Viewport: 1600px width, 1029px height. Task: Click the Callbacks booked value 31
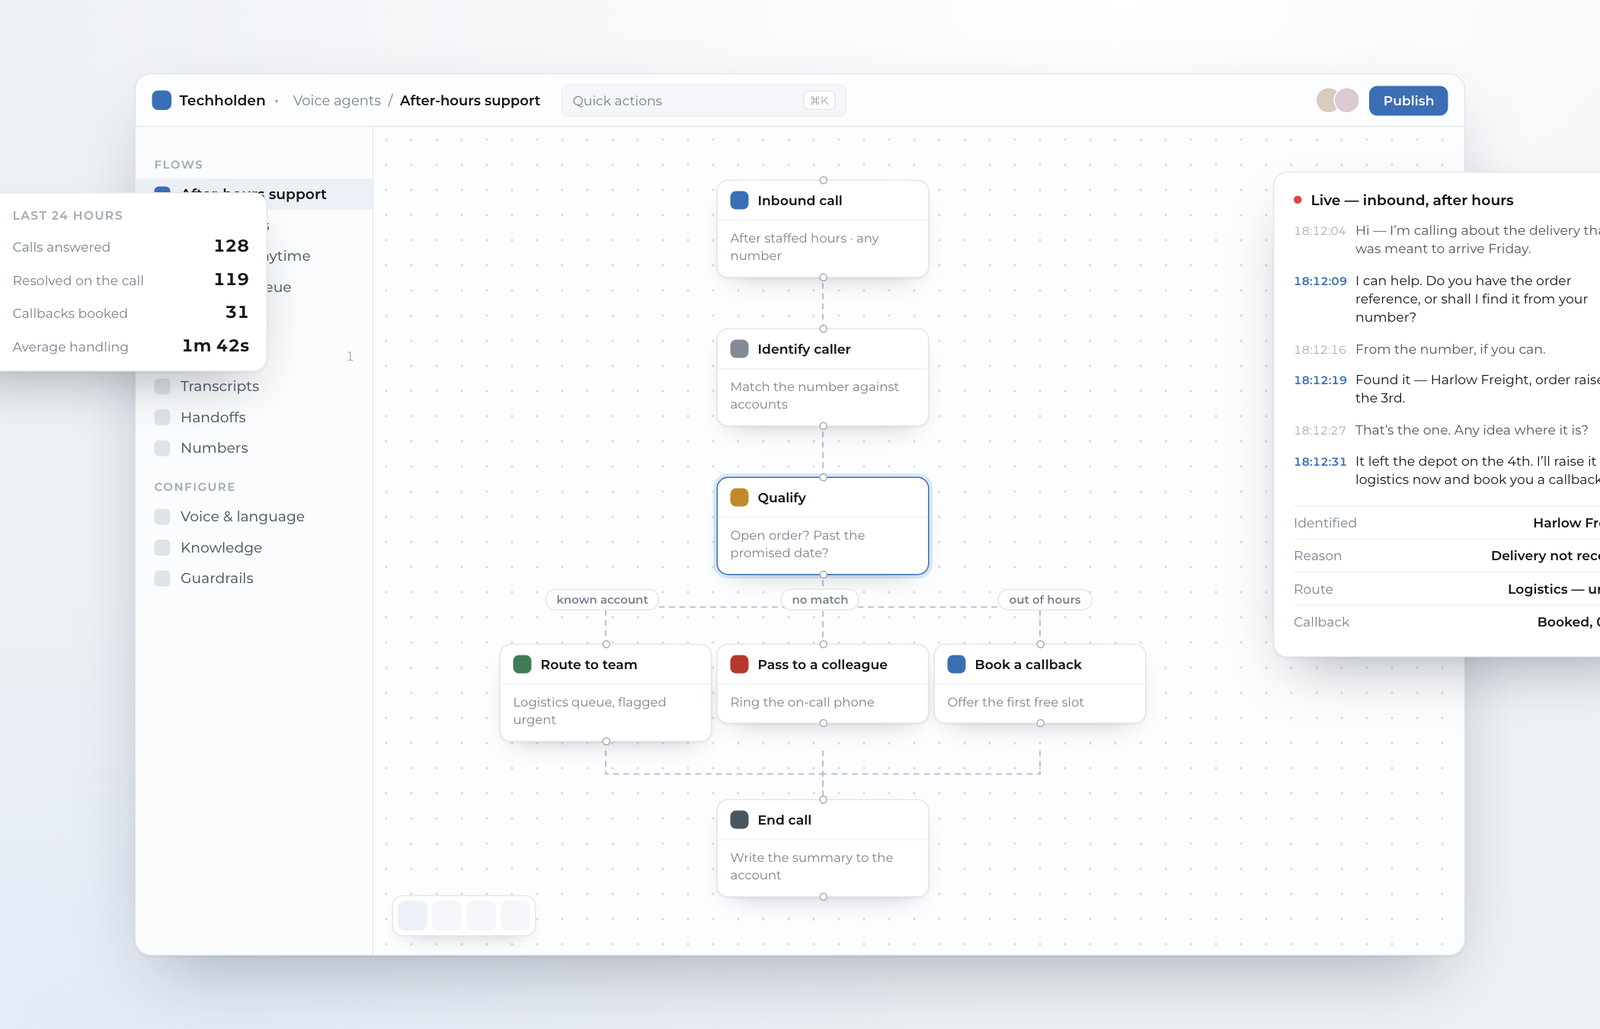(237, 312)
